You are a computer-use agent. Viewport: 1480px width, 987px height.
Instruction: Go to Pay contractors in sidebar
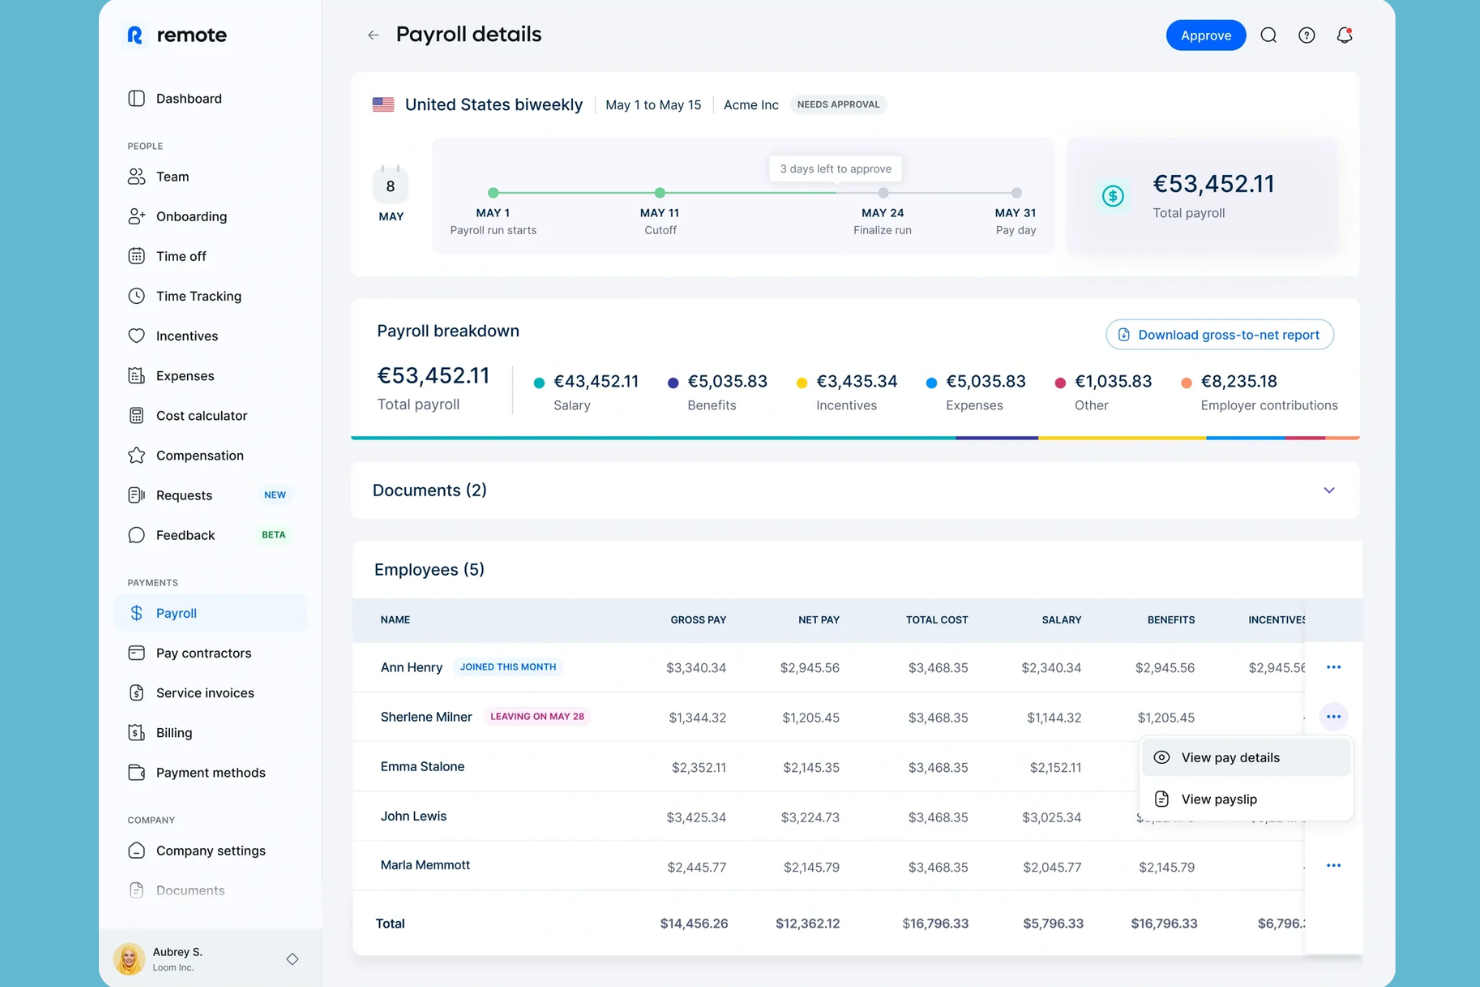click(x=203, y=653)
